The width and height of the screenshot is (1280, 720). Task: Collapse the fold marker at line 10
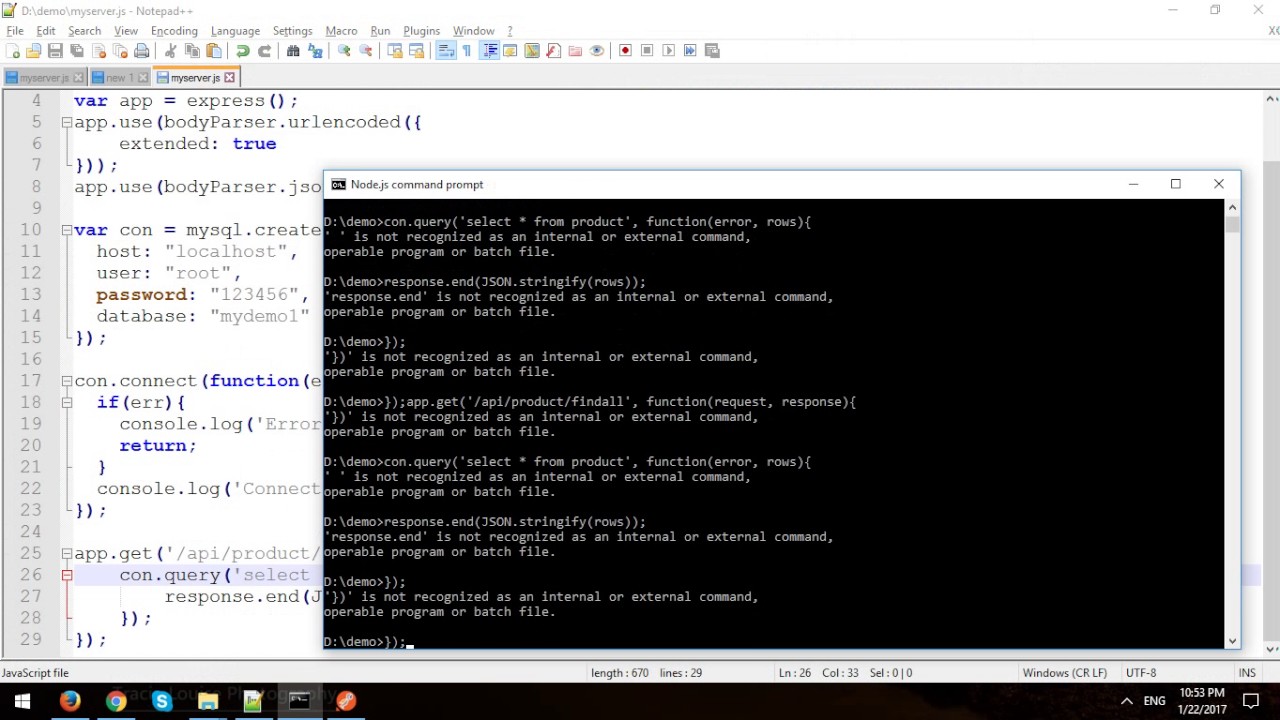point(66,230)
